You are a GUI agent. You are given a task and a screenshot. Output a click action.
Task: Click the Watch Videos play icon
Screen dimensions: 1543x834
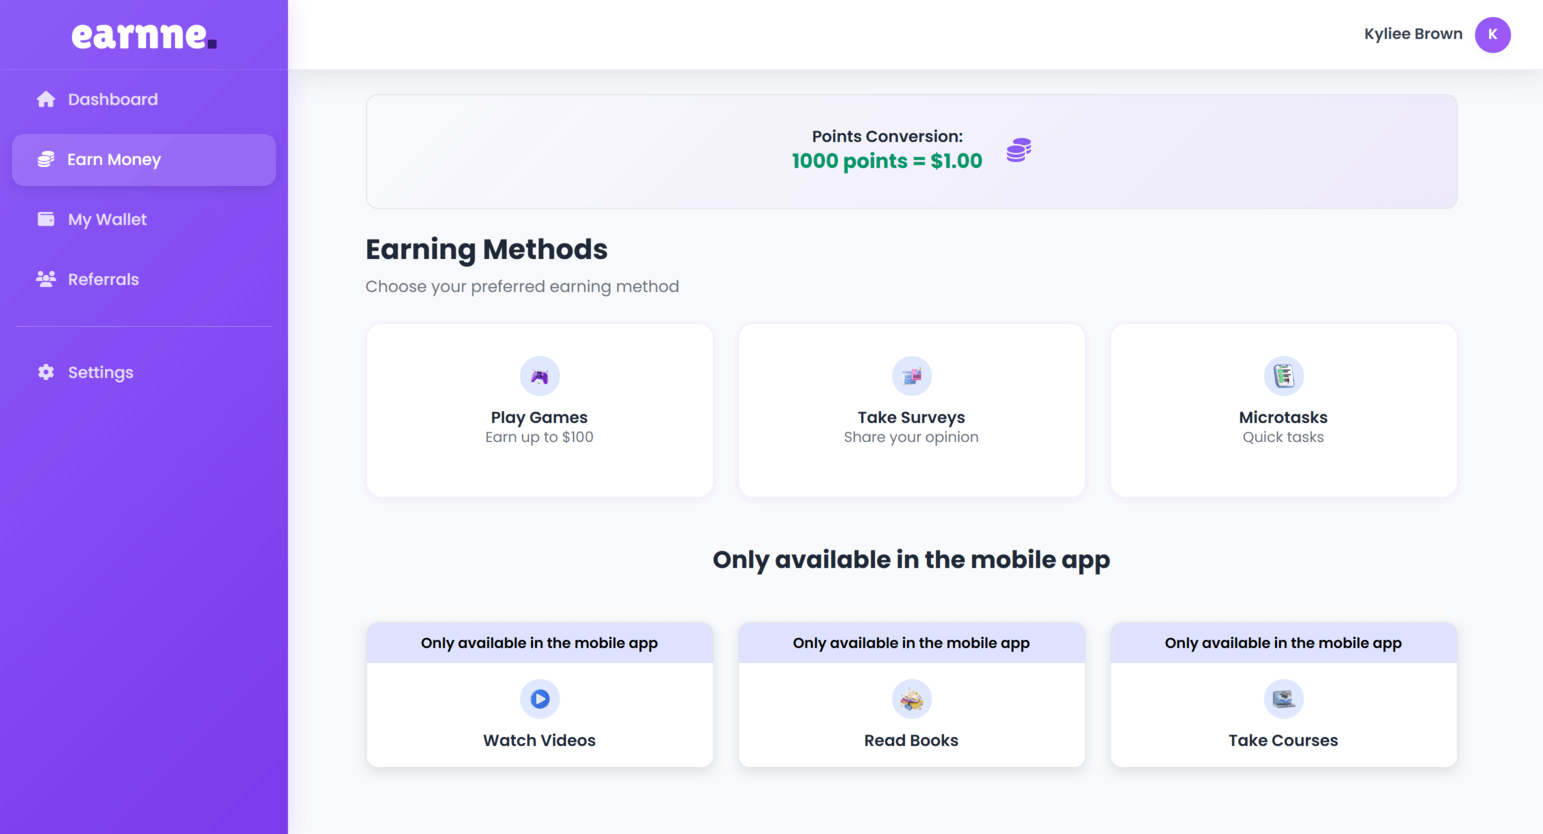point(540,699)
